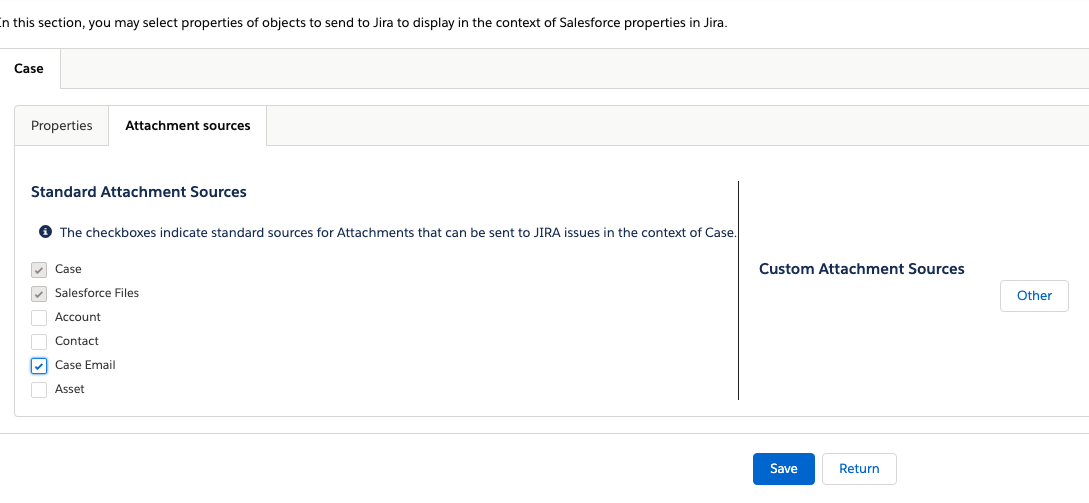Click the Standard Attachment Sources heading
Viewport: 1089px width, 503px height.
(x=139, y=192)
